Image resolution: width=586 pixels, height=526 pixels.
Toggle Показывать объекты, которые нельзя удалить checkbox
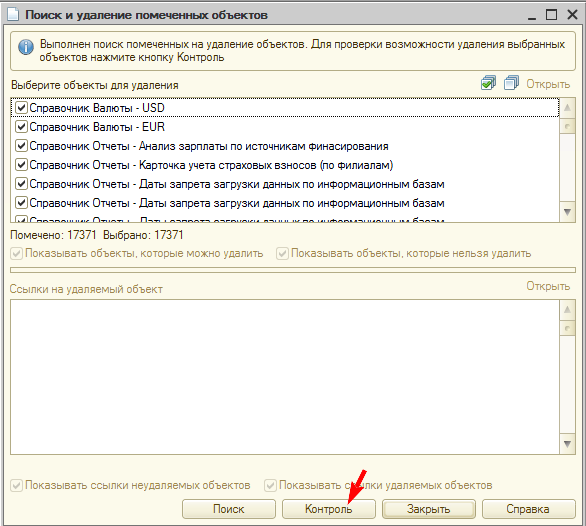coord(282,253)
